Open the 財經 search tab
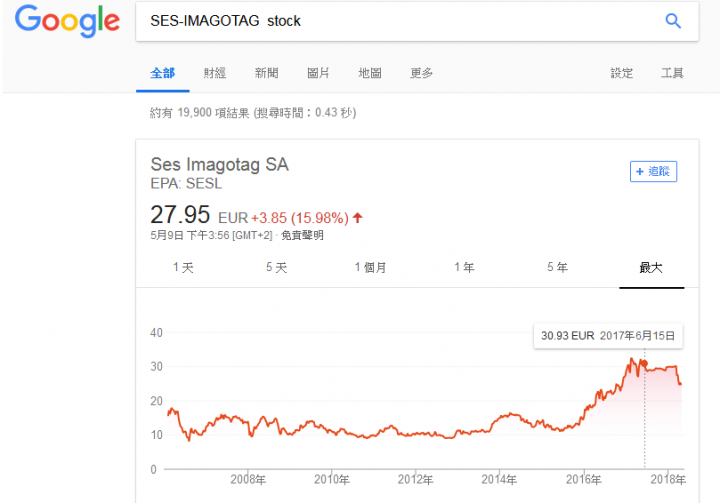Image resolution: width=720 pixels, height=503 pixels. (215, 73)
